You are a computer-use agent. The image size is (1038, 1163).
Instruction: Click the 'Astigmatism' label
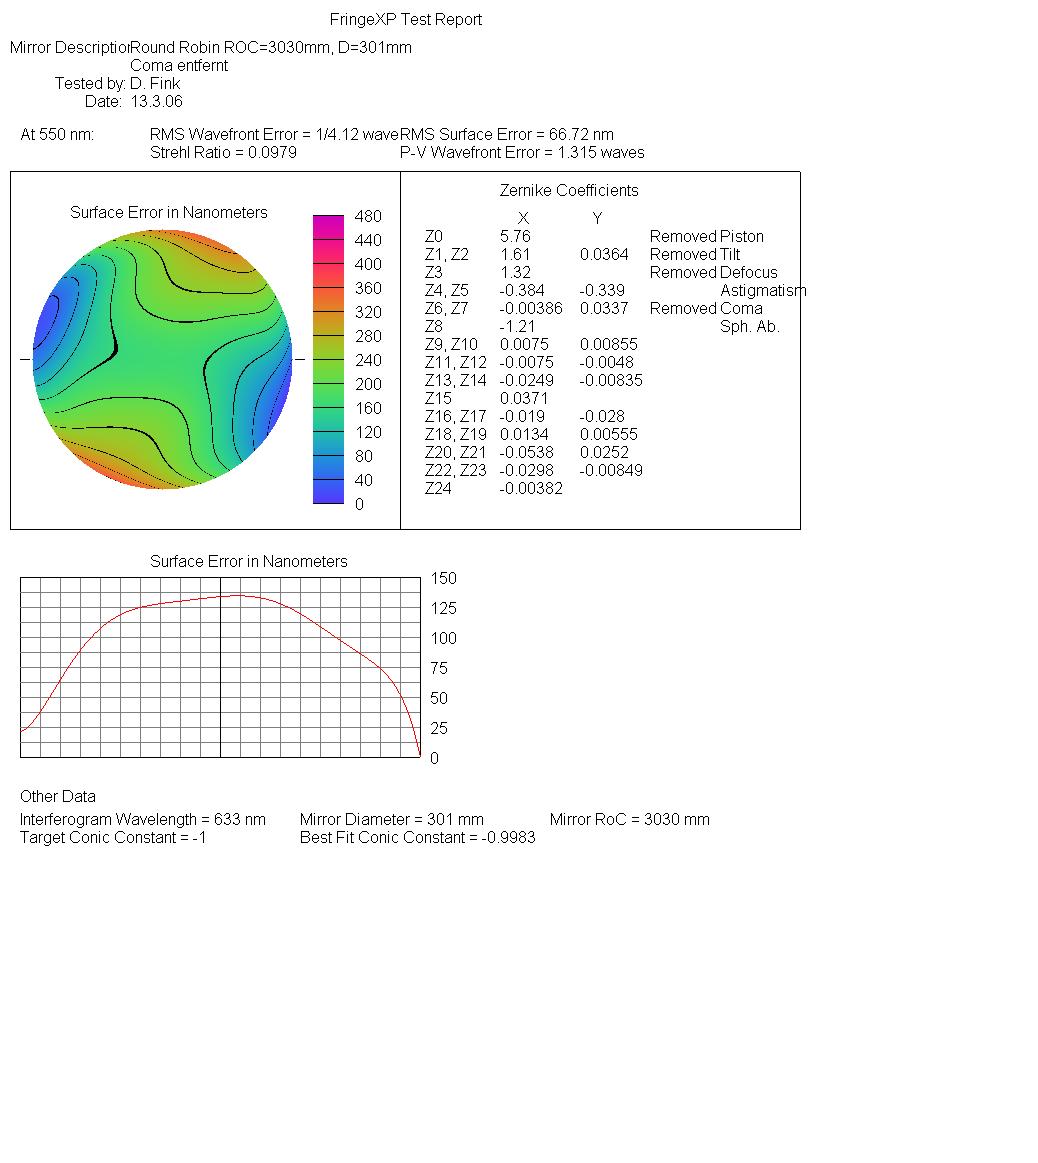coord(763,291)
